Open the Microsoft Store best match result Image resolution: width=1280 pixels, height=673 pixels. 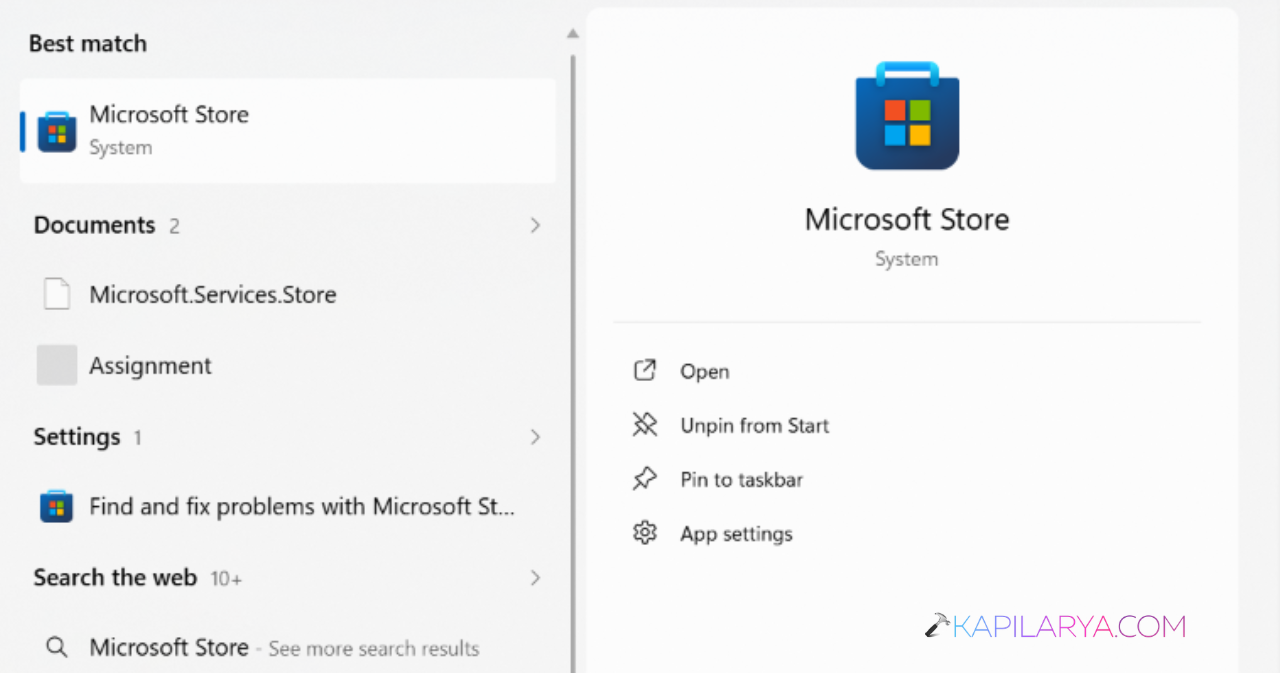pyautogui.click(x=287, y=131)
